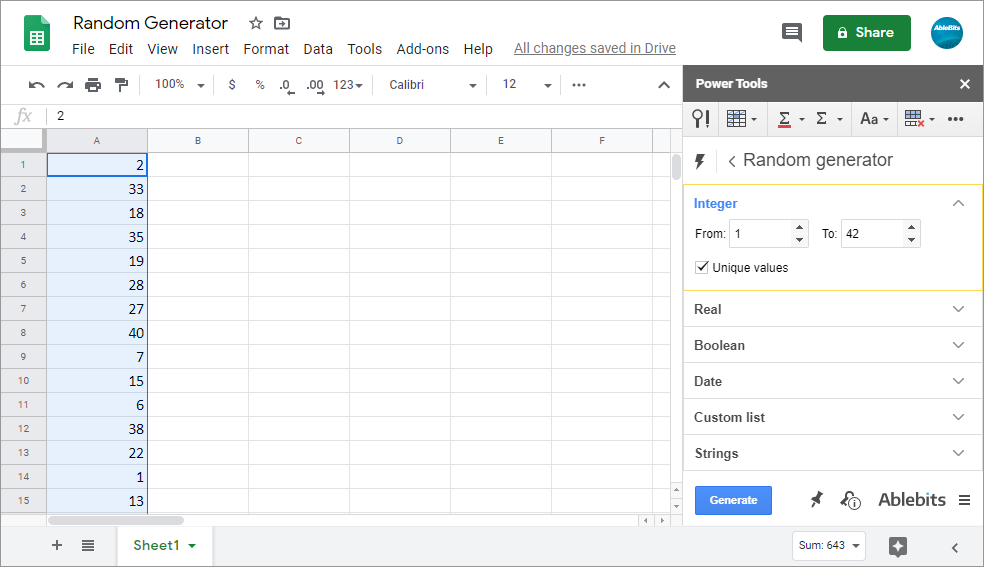The image size is (984, 567).
Task: Star the Random Generator document
Action: (255, 23)
